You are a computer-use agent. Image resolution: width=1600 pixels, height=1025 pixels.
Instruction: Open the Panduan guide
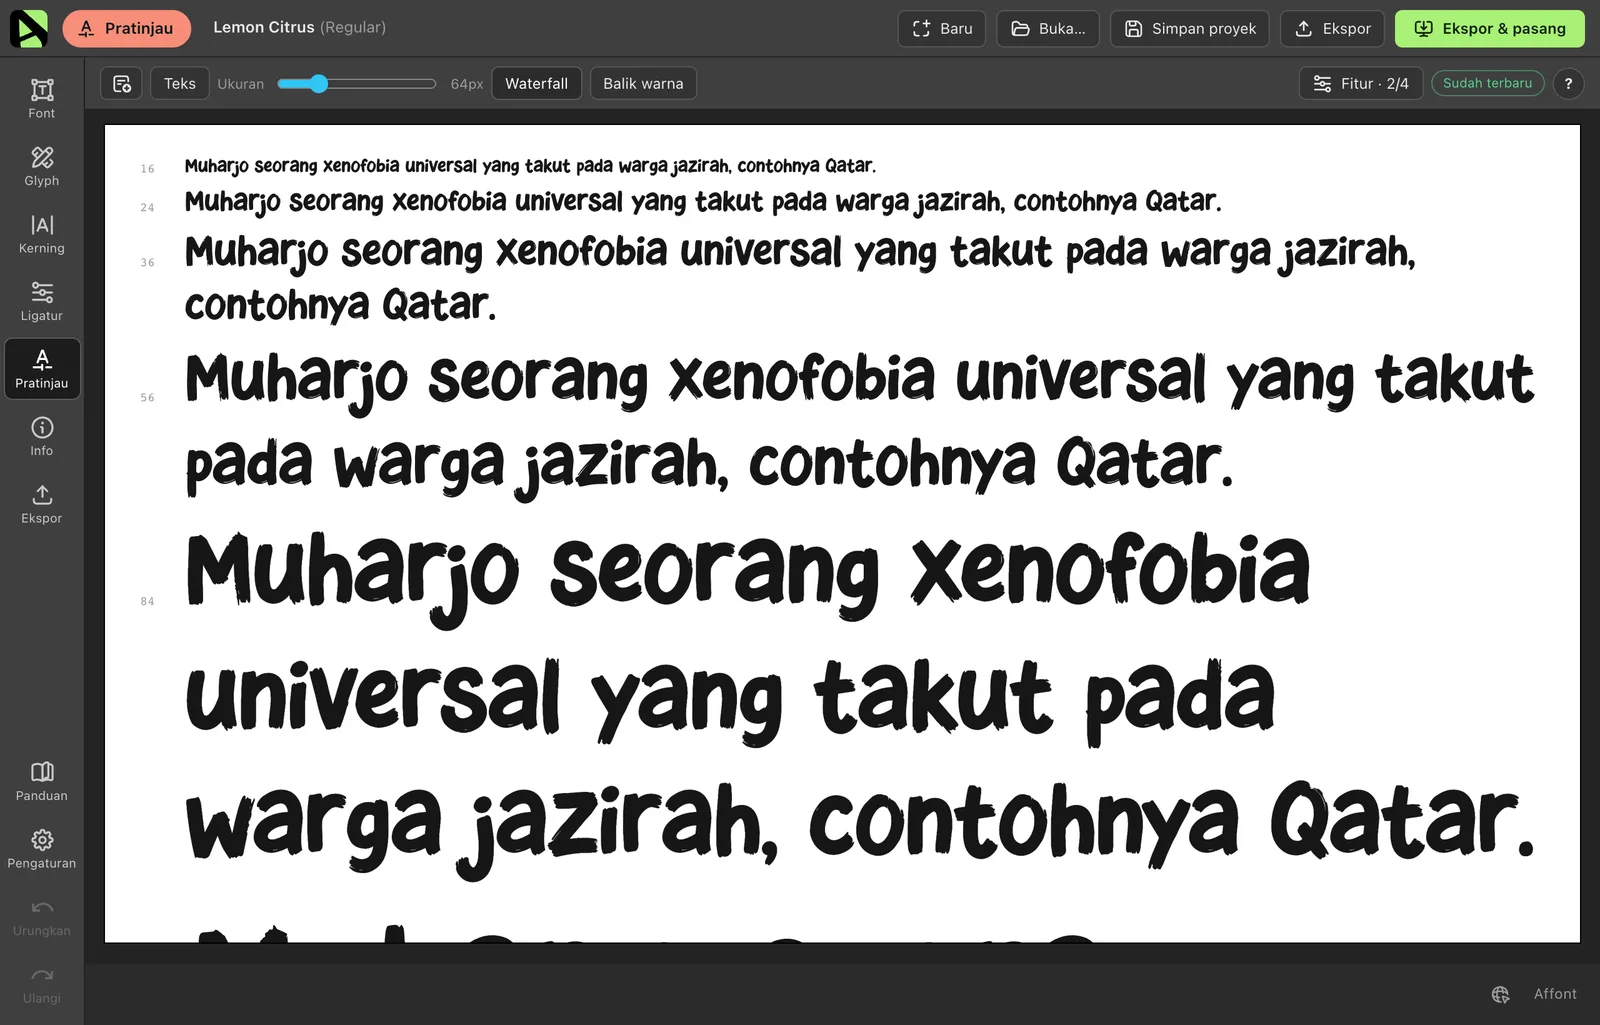42,782
